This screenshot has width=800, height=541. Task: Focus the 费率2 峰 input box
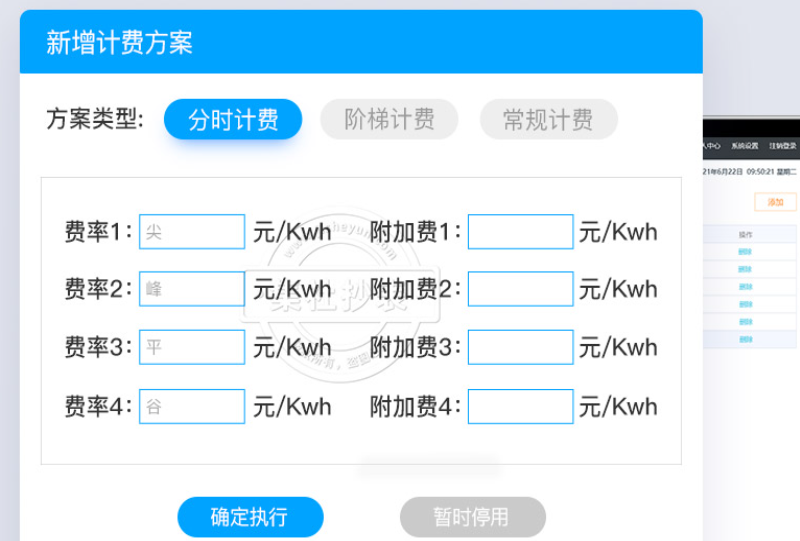192,289
